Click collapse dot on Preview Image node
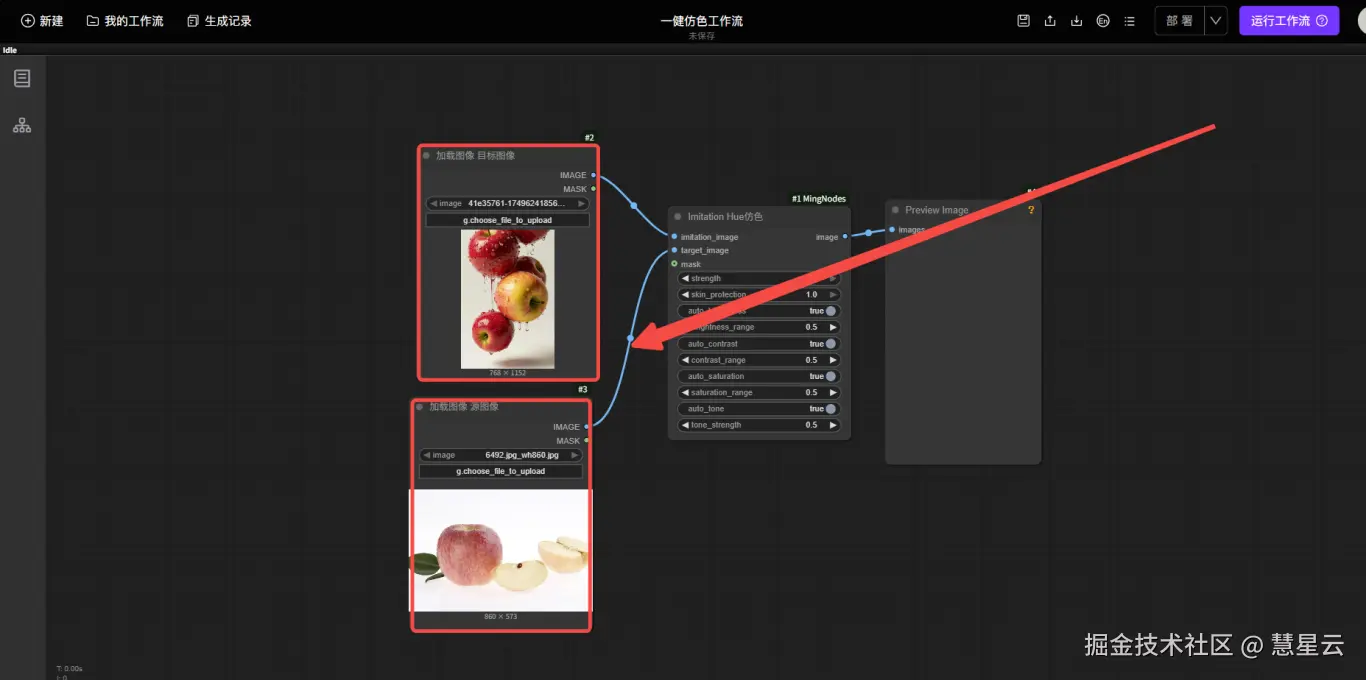Viewport: 1366px width, 680px height. coord(895,210)
